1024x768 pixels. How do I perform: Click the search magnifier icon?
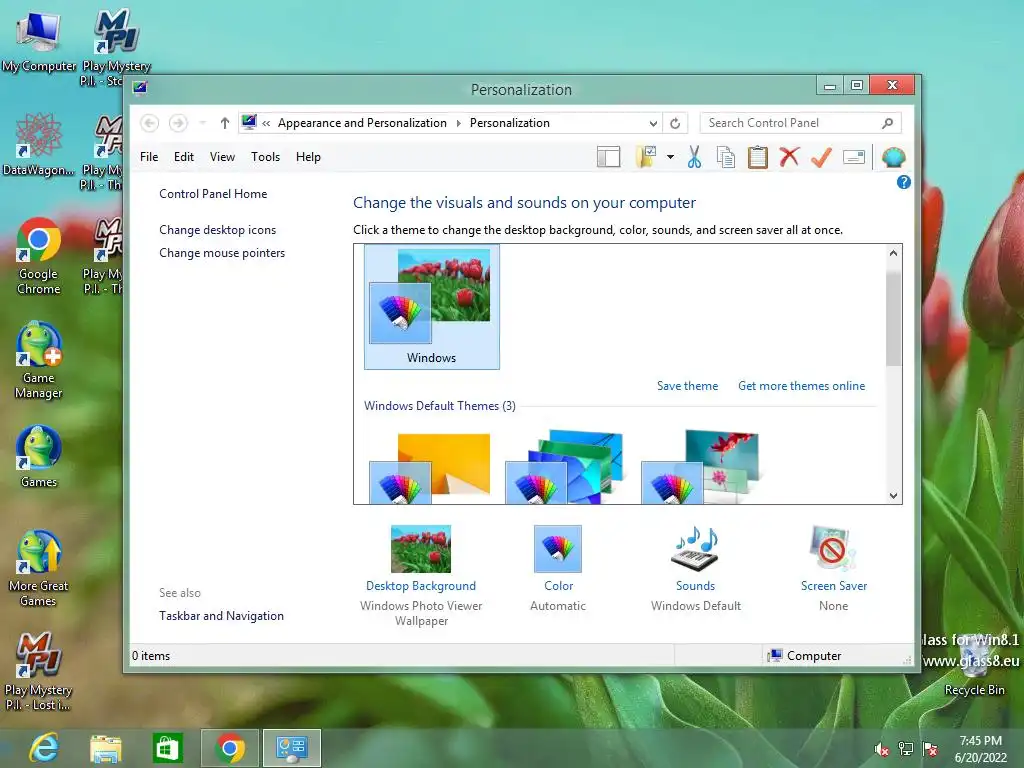[888, 123]
